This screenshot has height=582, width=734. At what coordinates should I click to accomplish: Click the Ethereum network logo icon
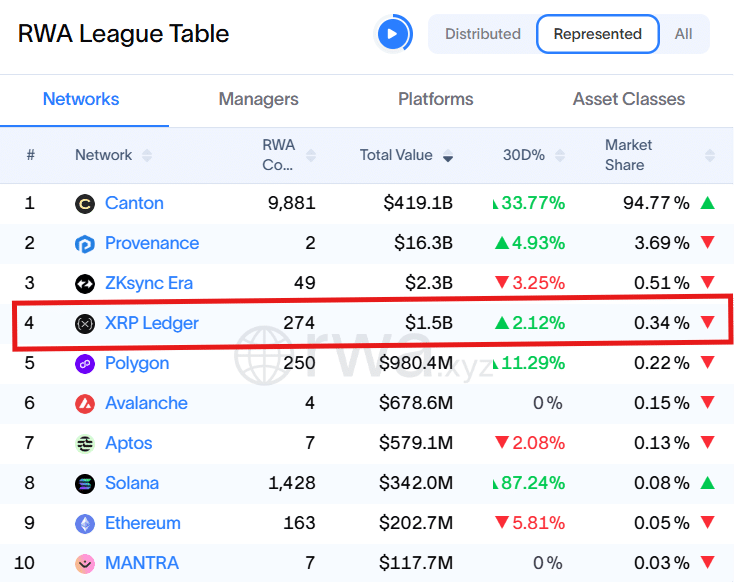[x=85, y=524]
